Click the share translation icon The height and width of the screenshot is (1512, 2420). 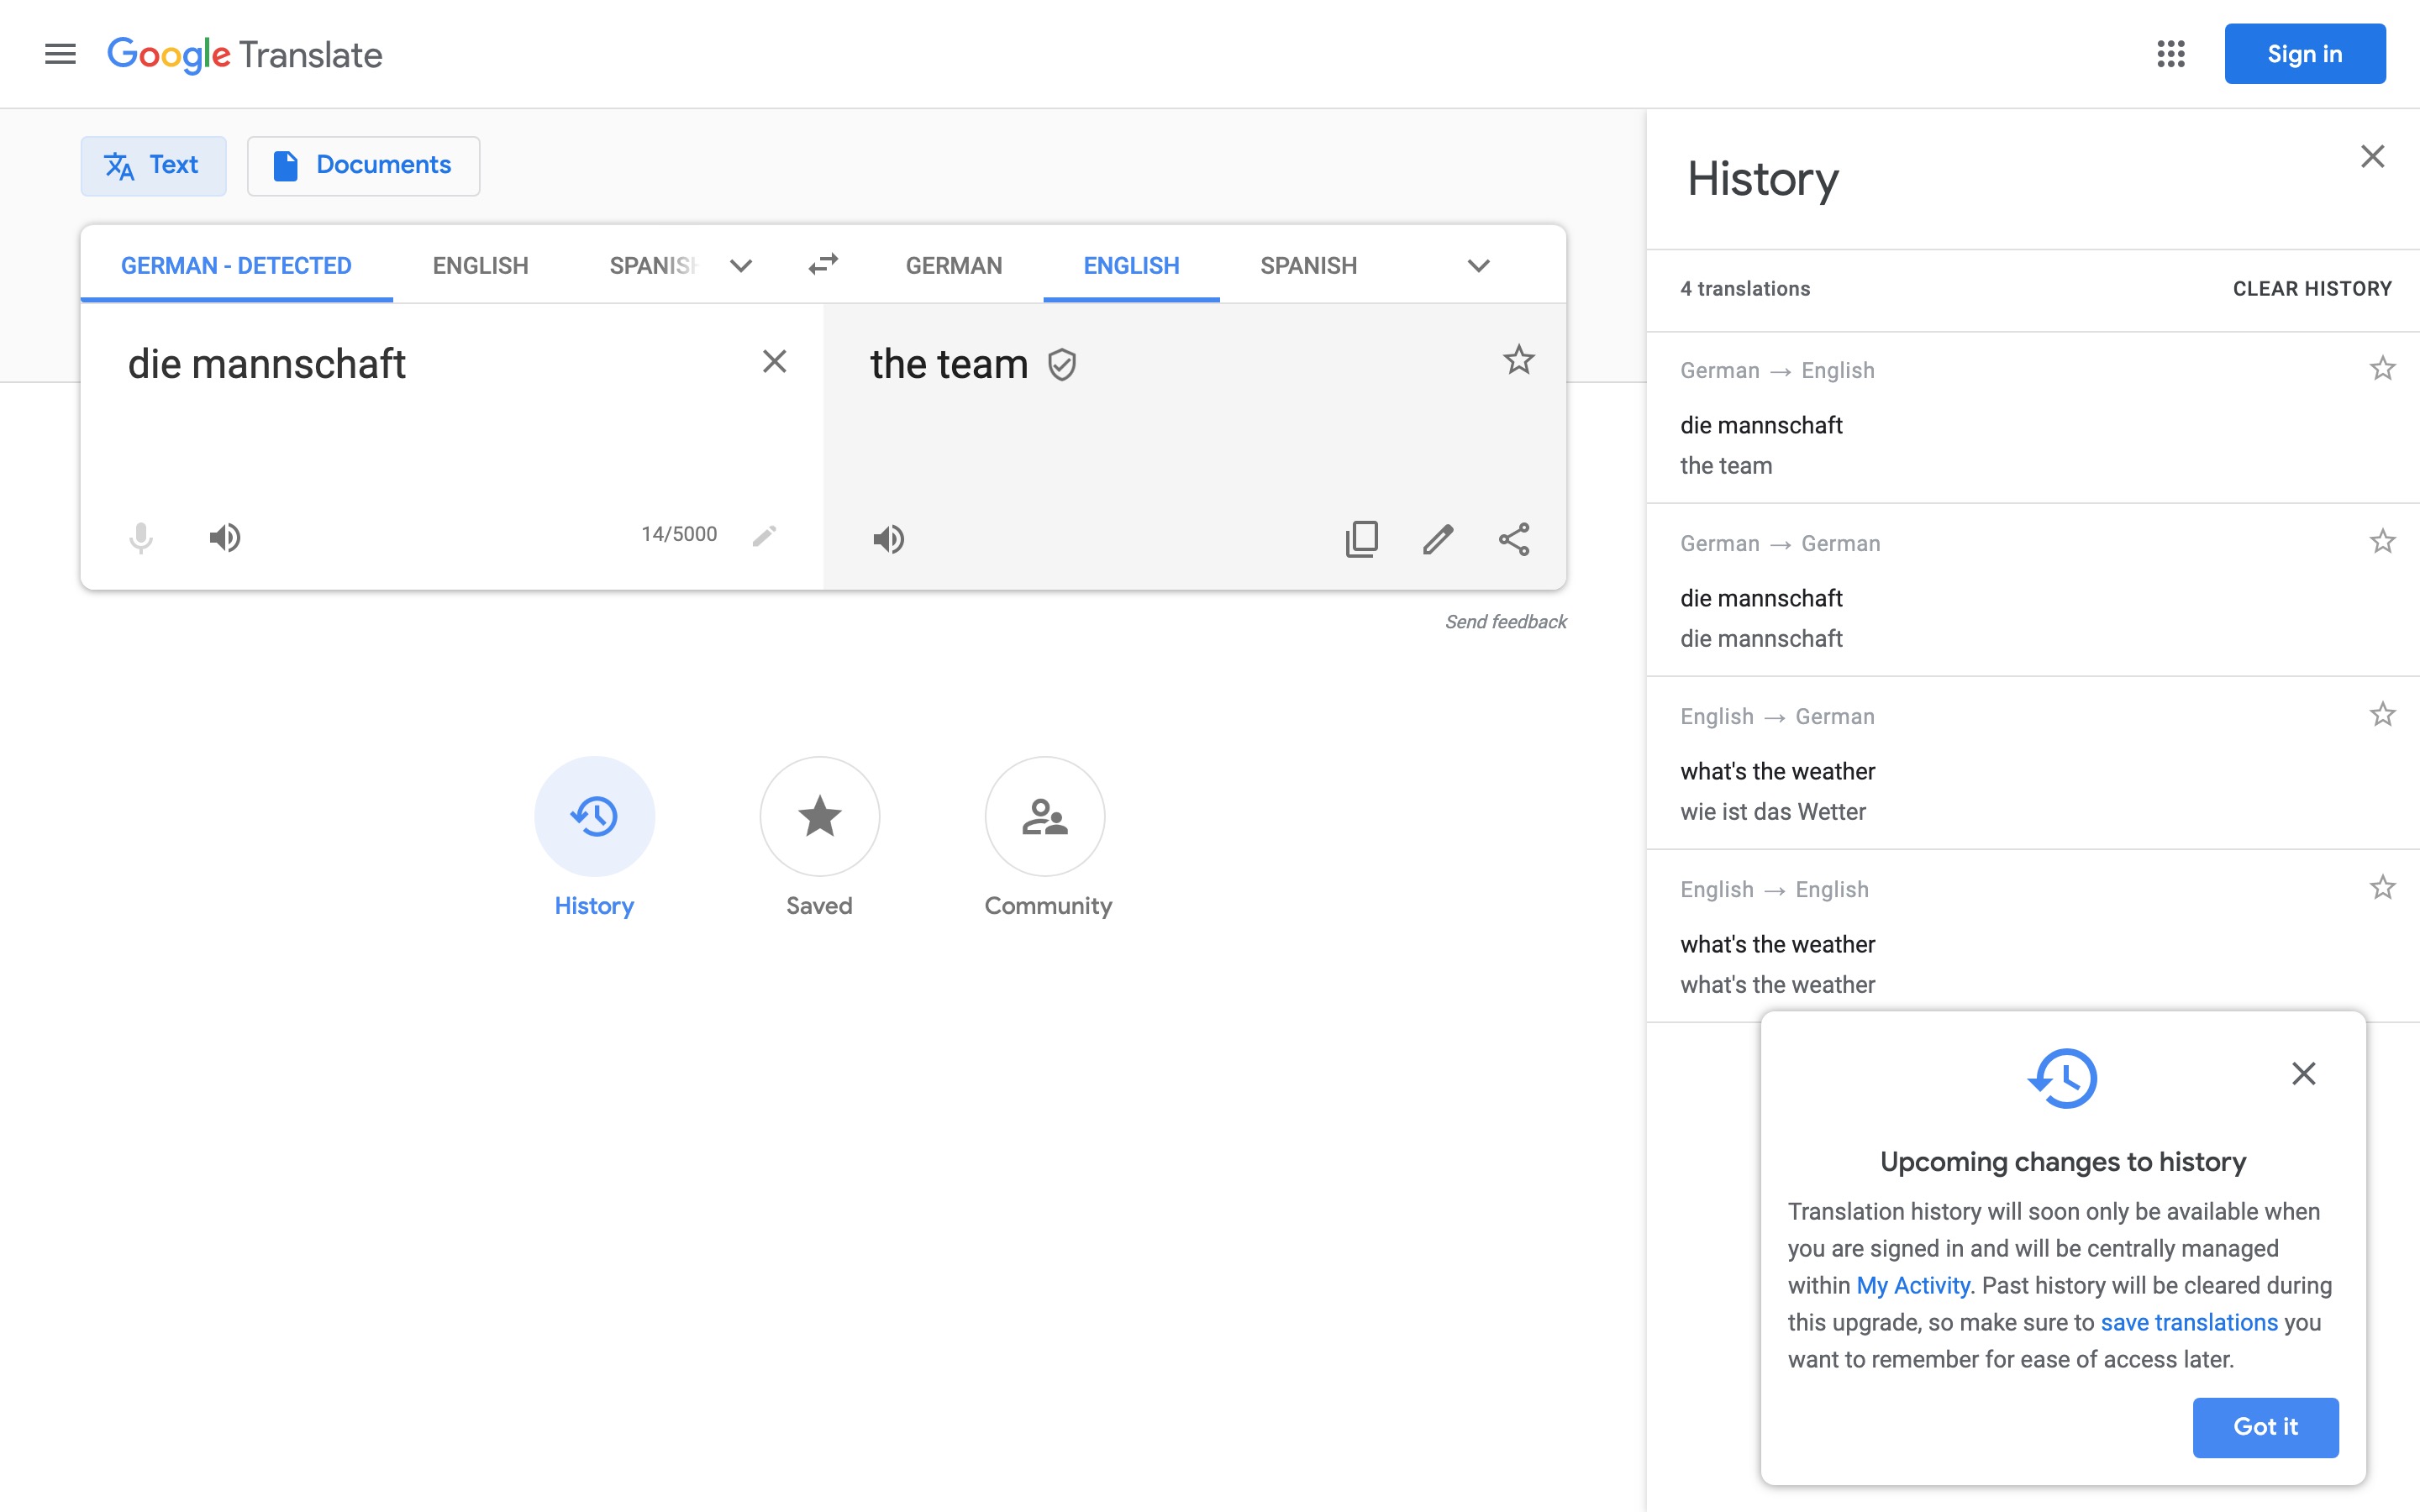point(1512,538)
